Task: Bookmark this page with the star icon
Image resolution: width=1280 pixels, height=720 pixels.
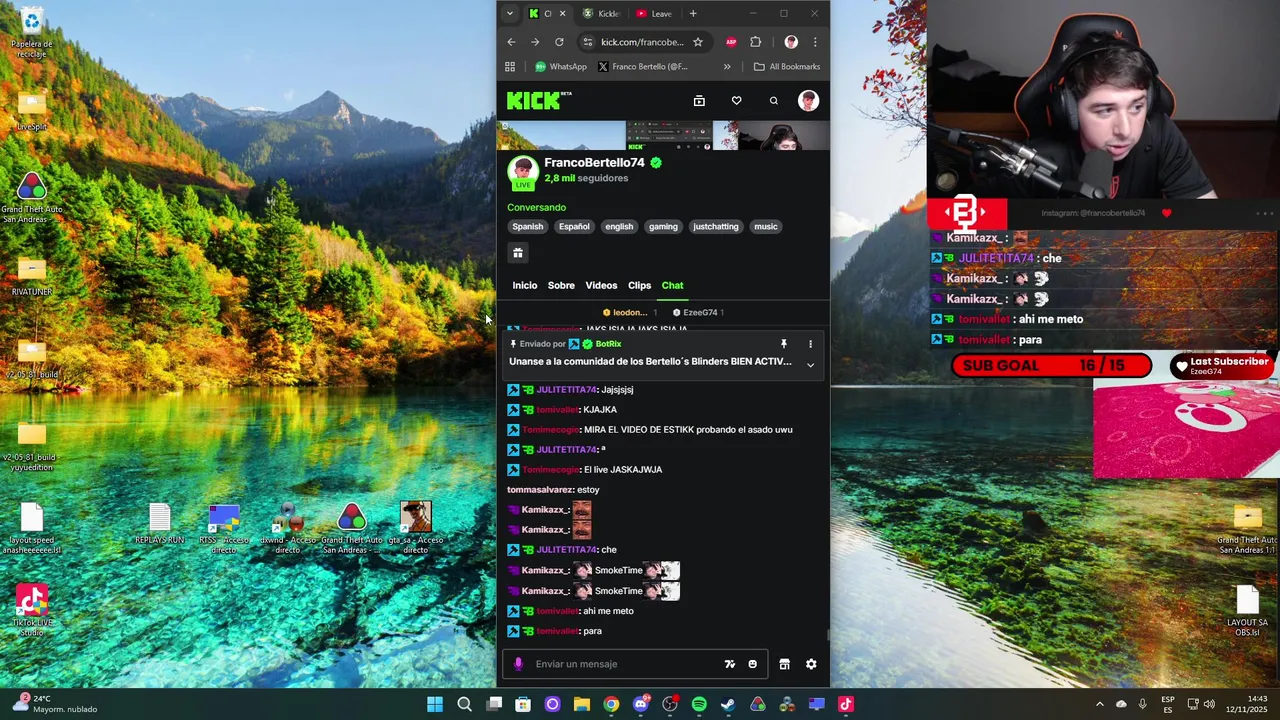Action: (x=698, y=42)
